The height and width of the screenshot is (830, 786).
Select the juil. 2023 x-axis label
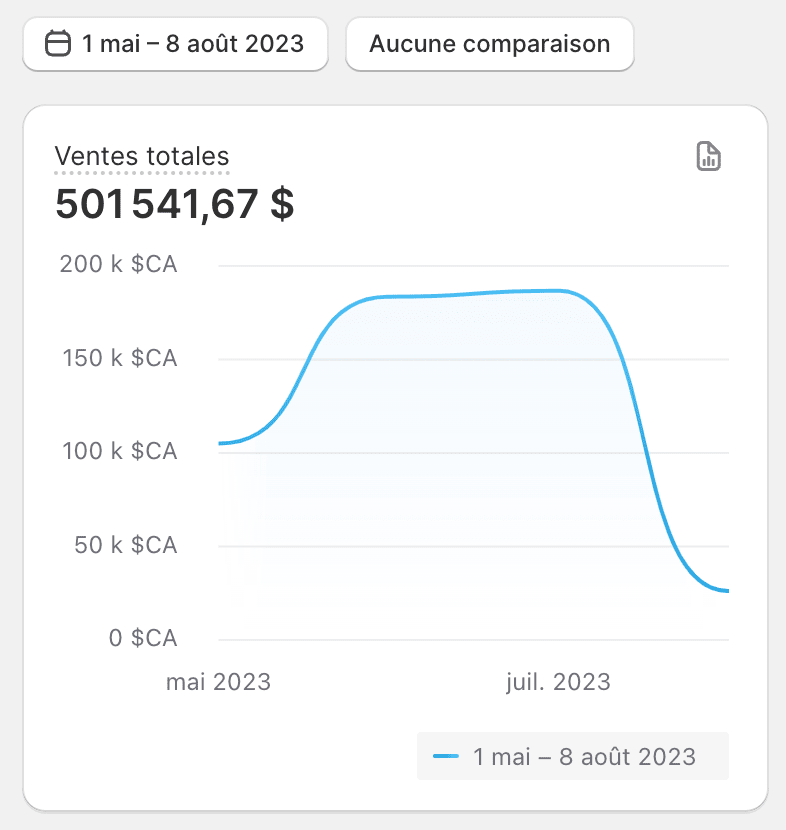[x=555, y=682]
